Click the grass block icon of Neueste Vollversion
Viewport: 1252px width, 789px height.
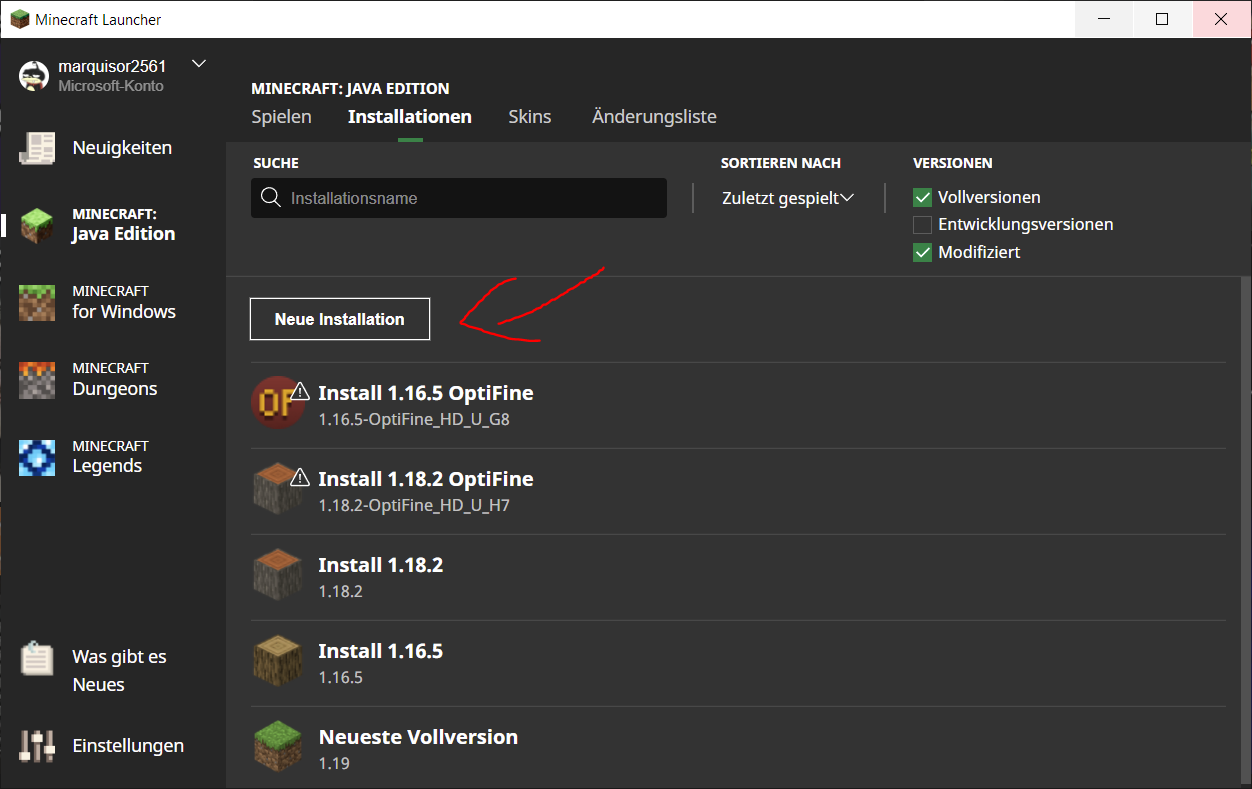(x=277, y=747)
